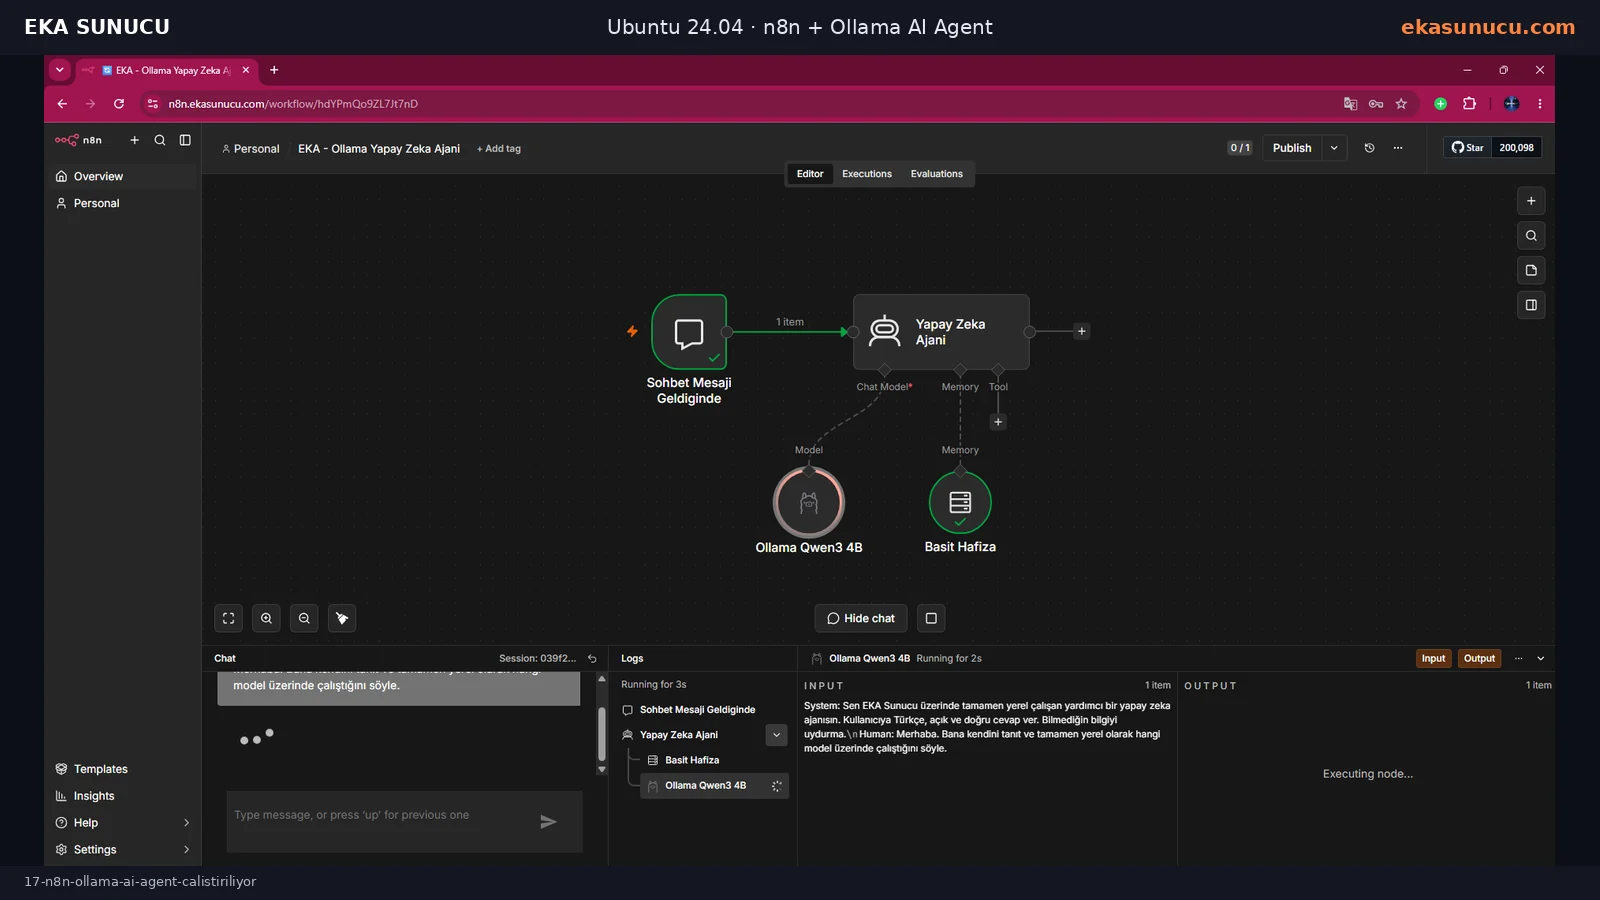Viewport: 1600px width, 900px height.
Task: Open workflow history icon
Action: pos(1370,148)
